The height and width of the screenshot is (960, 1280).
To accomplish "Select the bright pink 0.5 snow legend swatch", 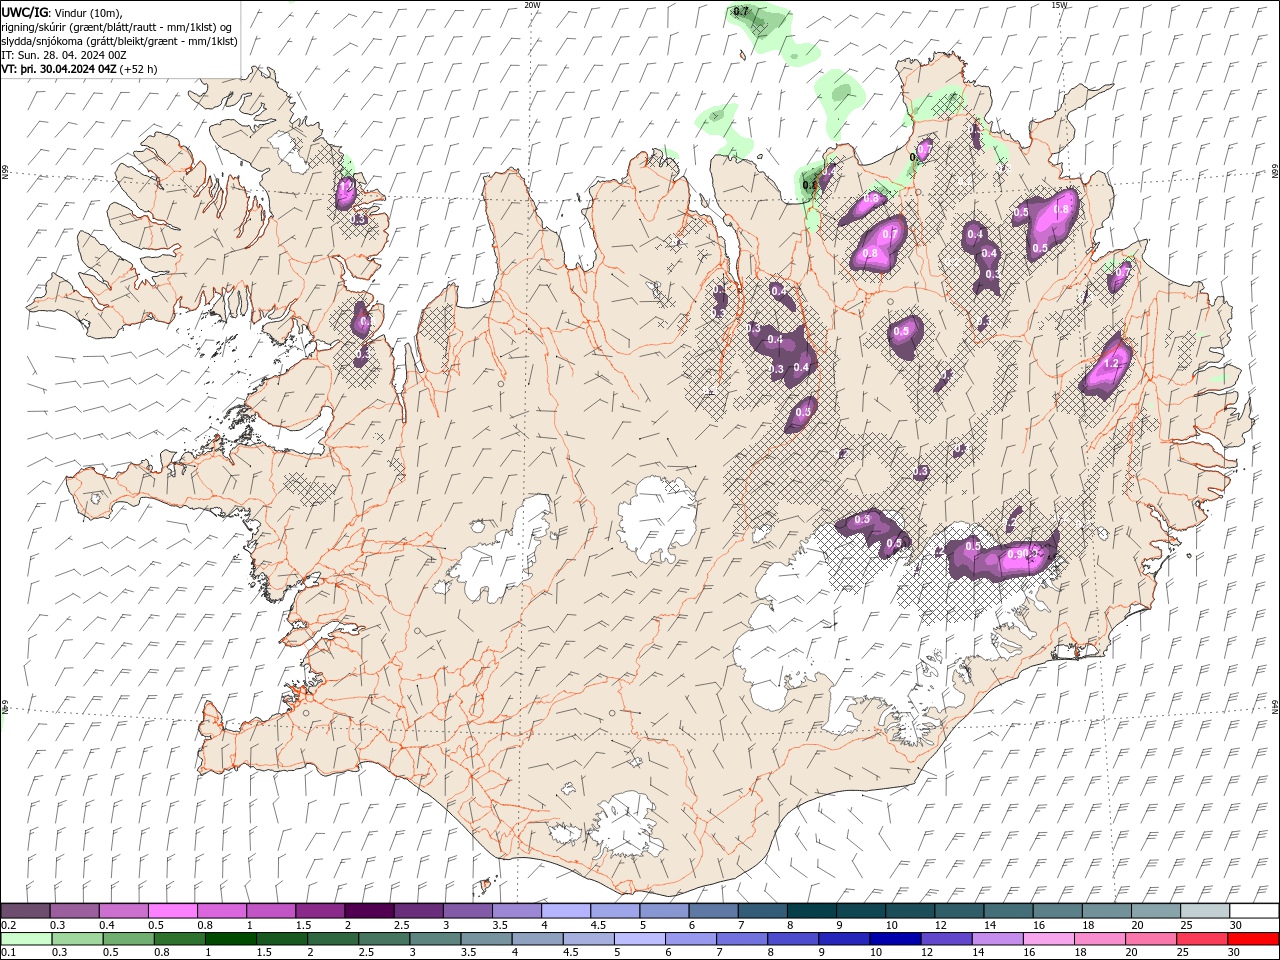I will tap(172, 910).
